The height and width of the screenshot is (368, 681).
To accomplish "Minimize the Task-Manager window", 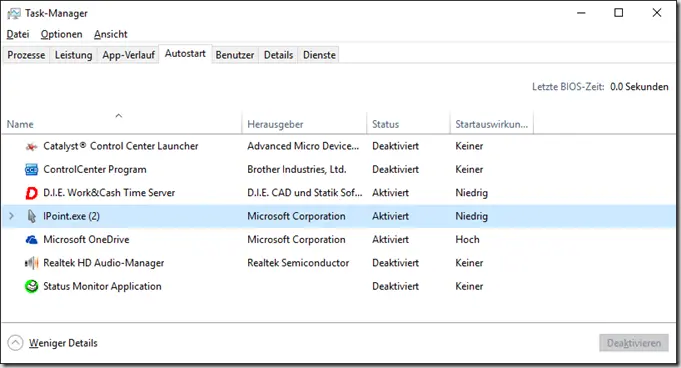I will 581,13.
